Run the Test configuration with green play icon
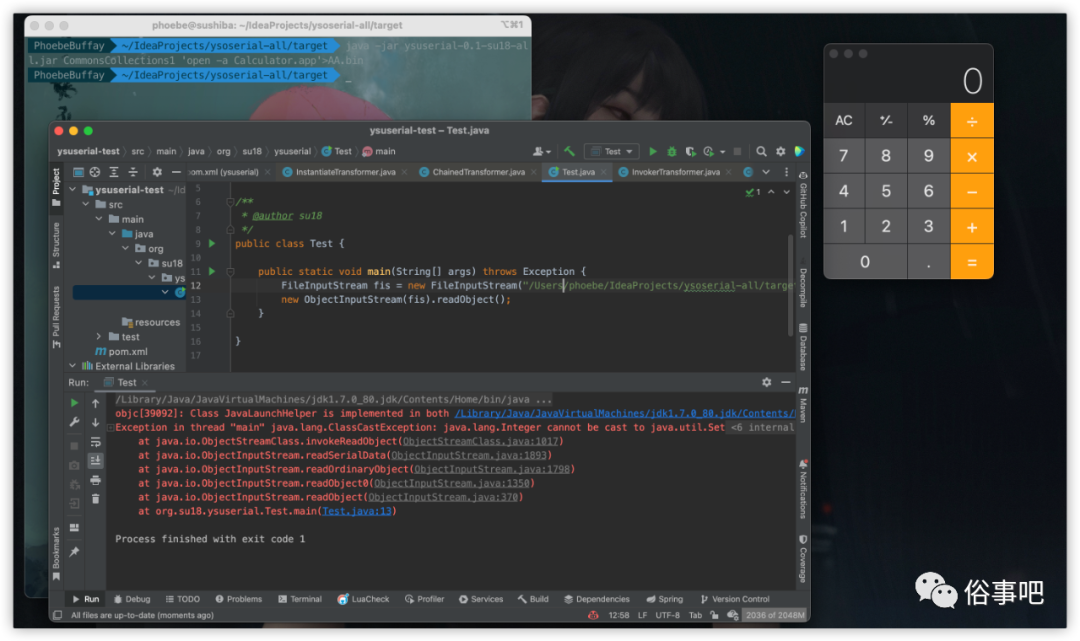This screenshot has width=1080, height=641. tap(652, 151)
